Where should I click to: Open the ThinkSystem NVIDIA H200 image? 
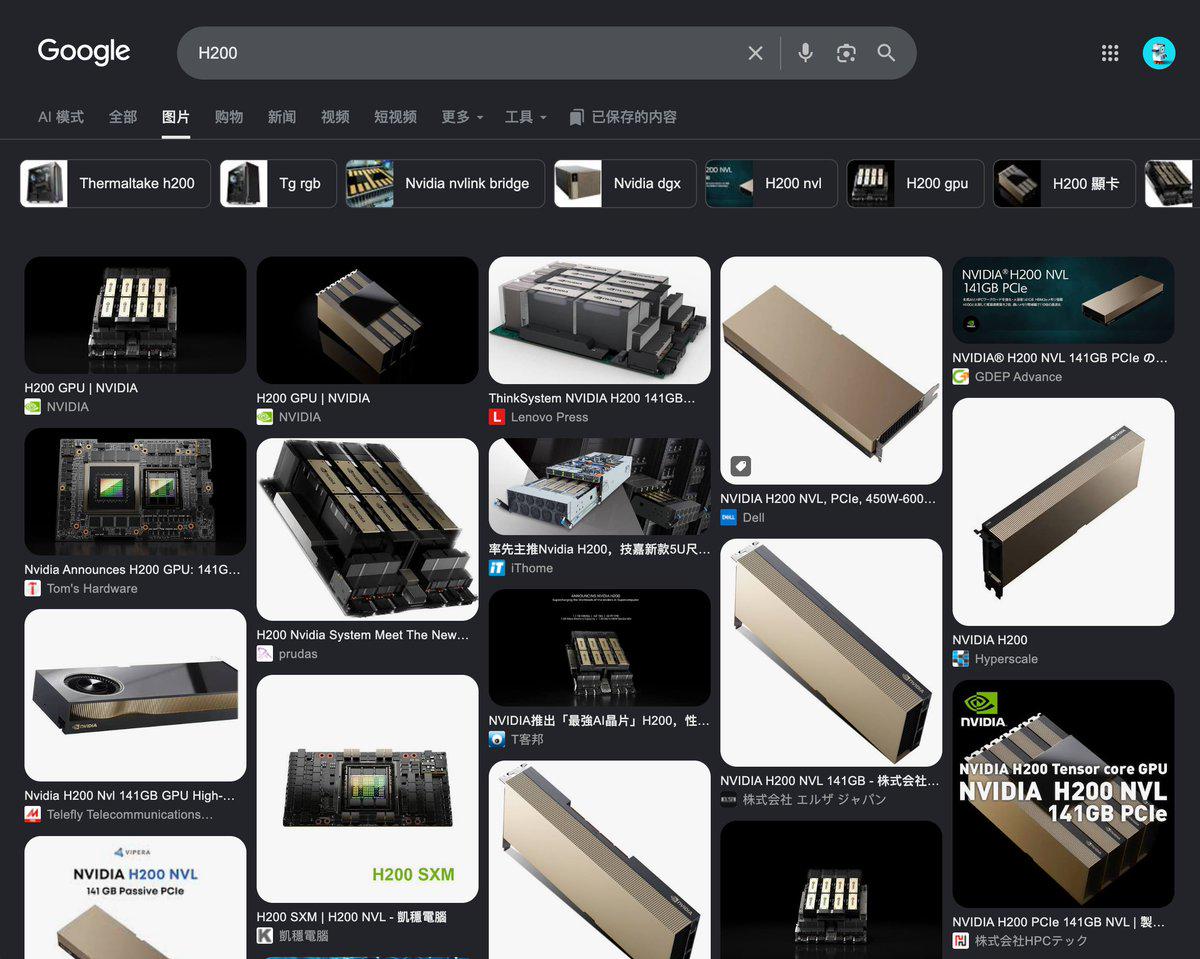(599, 321)
